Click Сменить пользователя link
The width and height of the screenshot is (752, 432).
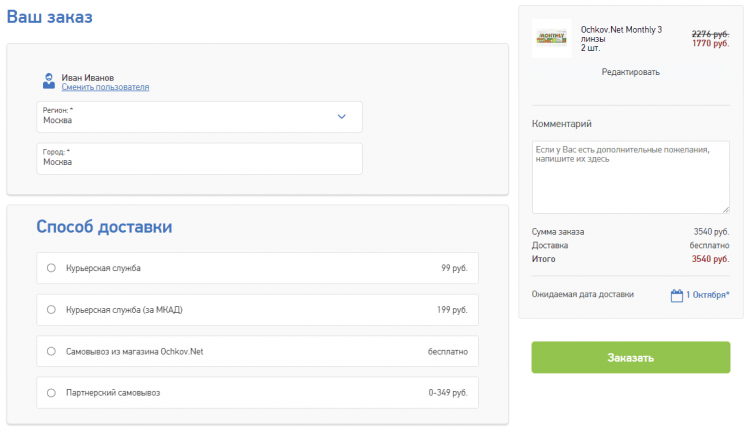tap(105, 88)
